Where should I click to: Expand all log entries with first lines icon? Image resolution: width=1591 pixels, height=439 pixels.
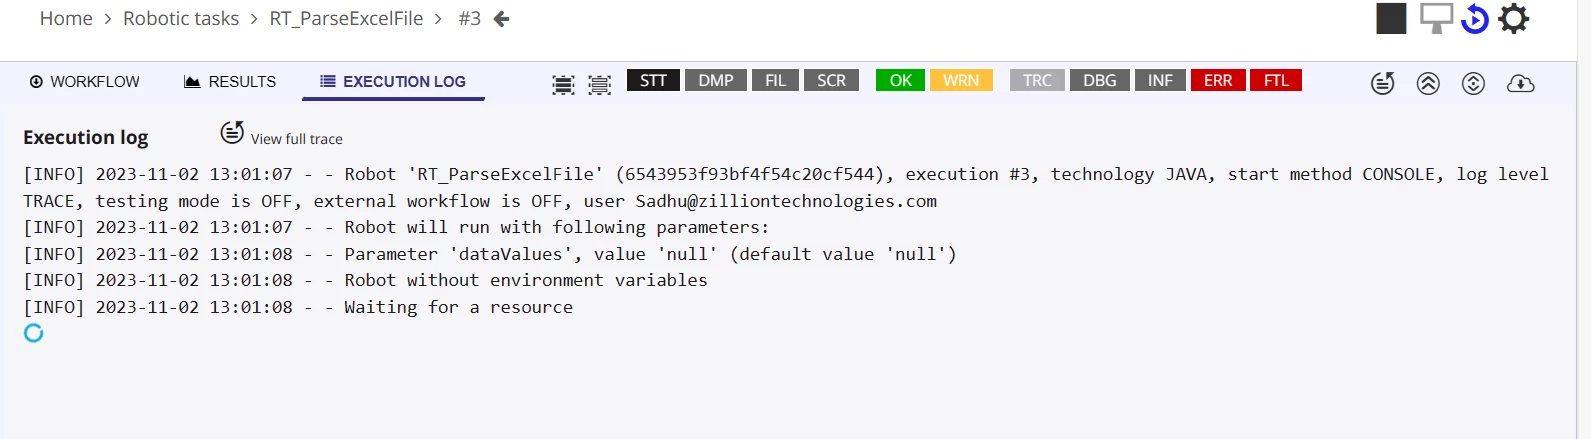coord(563,85)
